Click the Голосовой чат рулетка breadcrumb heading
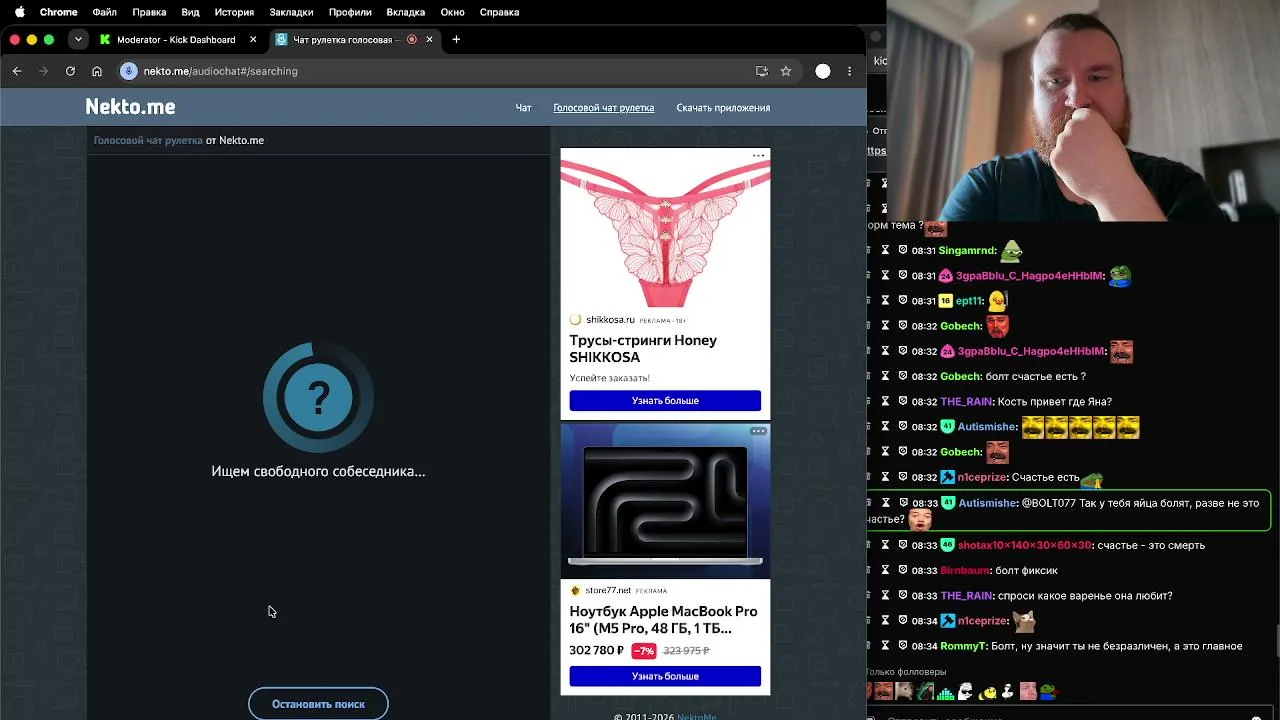Image resolution: width=1280 pixels, height=720 pixels. point(148,140)
